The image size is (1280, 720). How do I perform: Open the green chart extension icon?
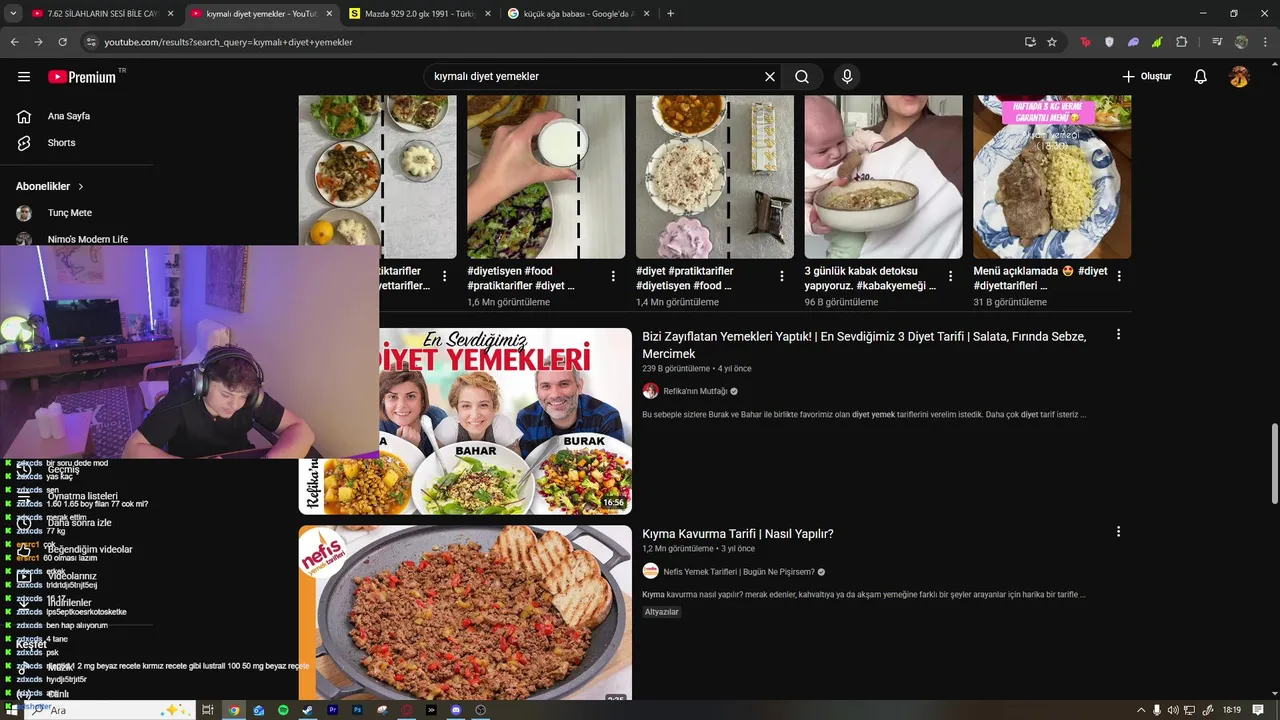click(1157, 42)
